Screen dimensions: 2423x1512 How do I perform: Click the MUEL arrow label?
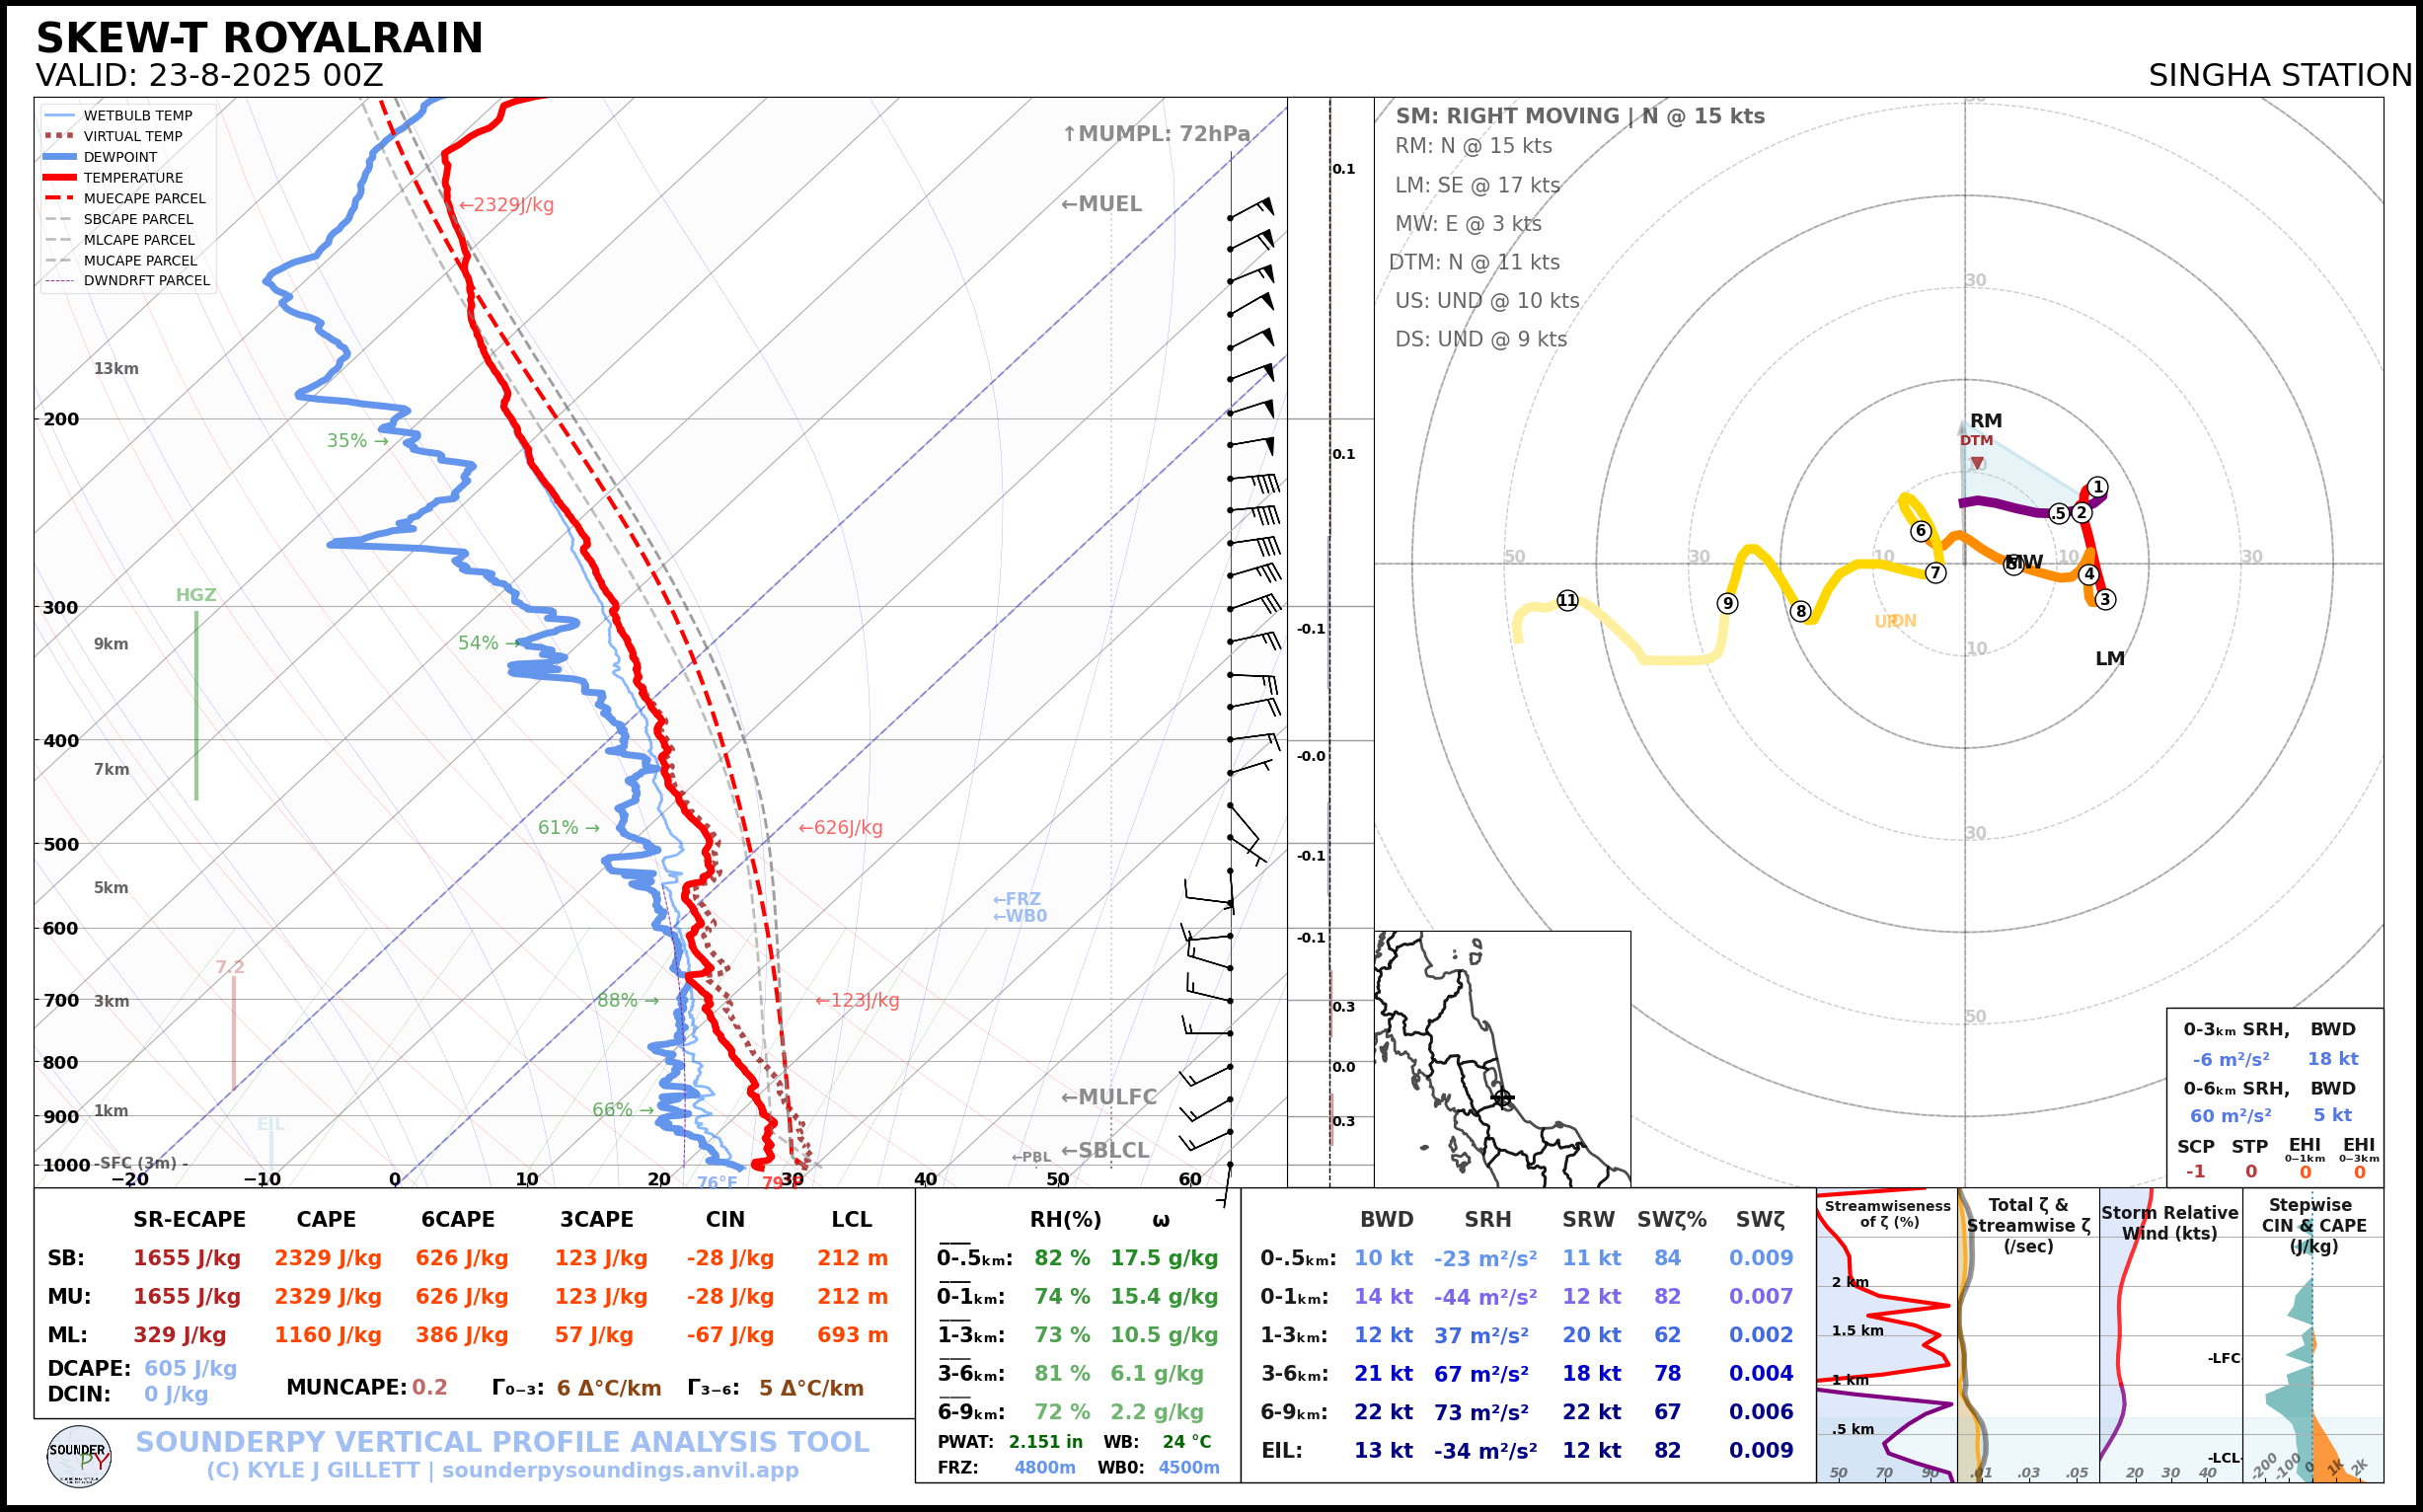[x=1101, y=204]
